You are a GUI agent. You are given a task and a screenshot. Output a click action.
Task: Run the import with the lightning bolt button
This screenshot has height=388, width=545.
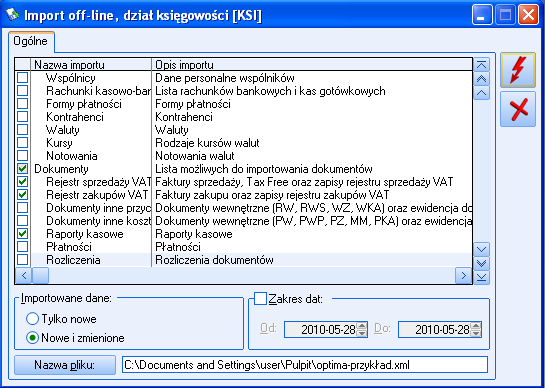coord(518,70)
